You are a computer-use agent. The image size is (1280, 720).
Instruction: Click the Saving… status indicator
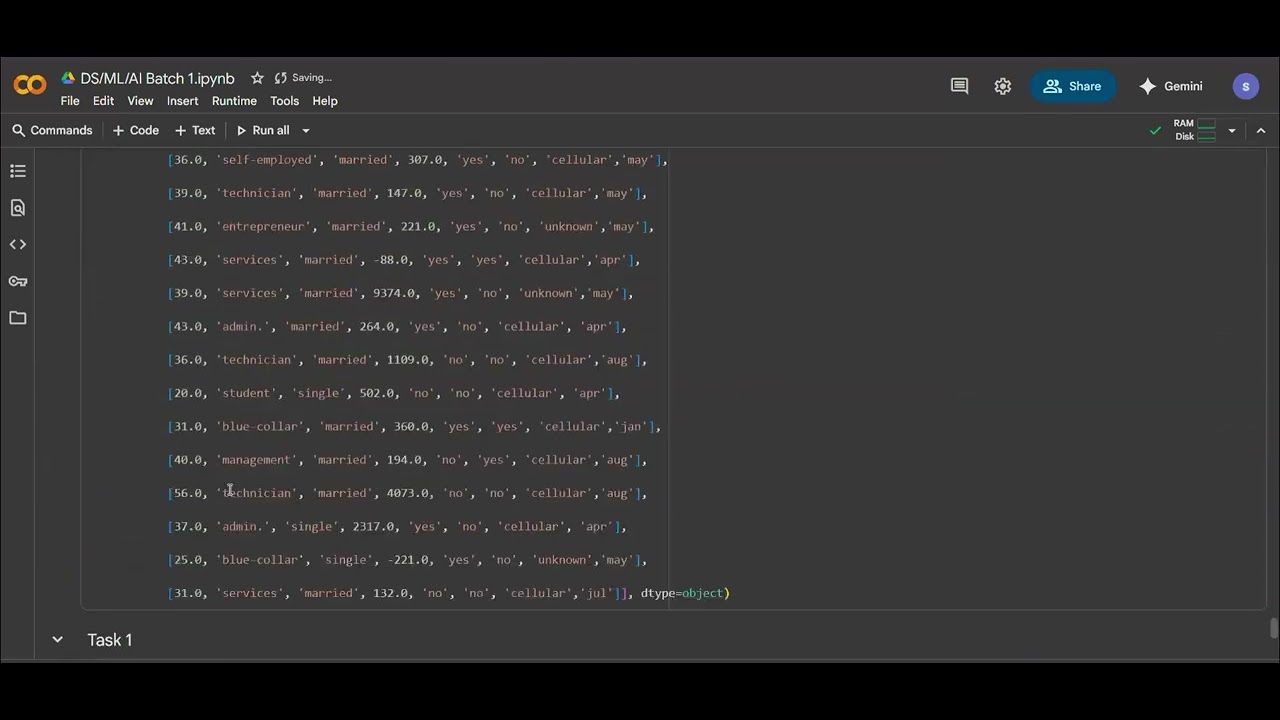(x=303, y=78)
